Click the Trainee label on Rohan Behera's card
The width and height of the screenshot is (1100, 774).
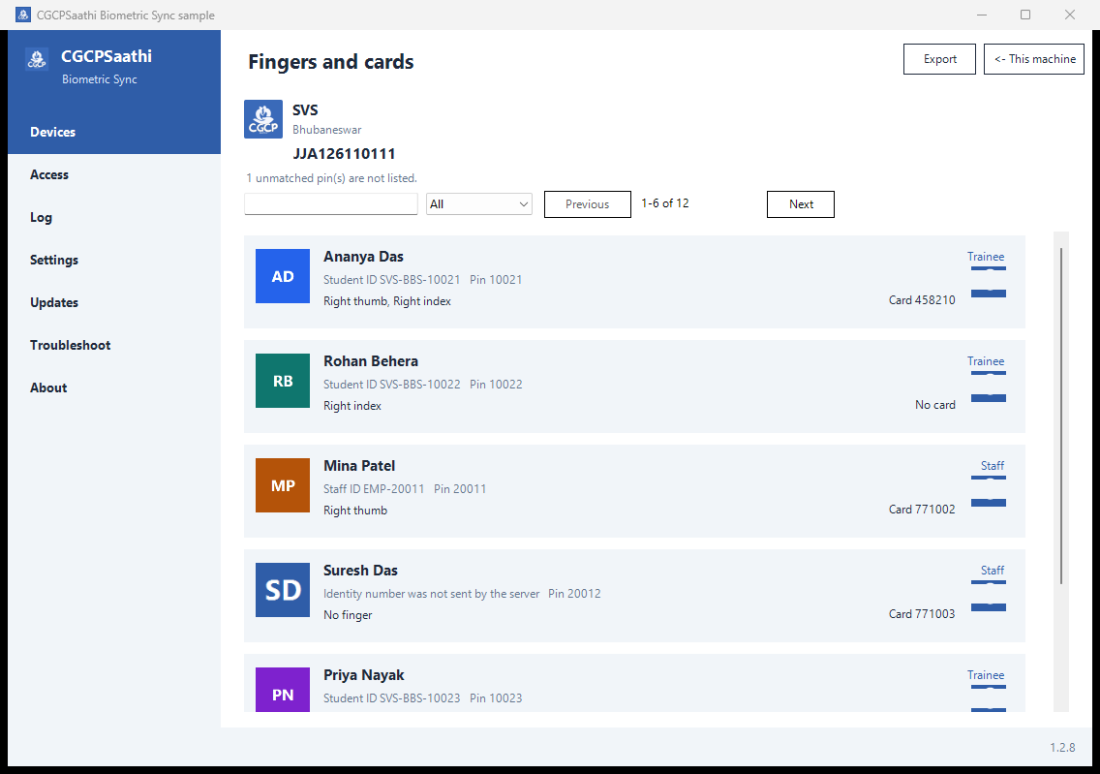tap(986, 361)
